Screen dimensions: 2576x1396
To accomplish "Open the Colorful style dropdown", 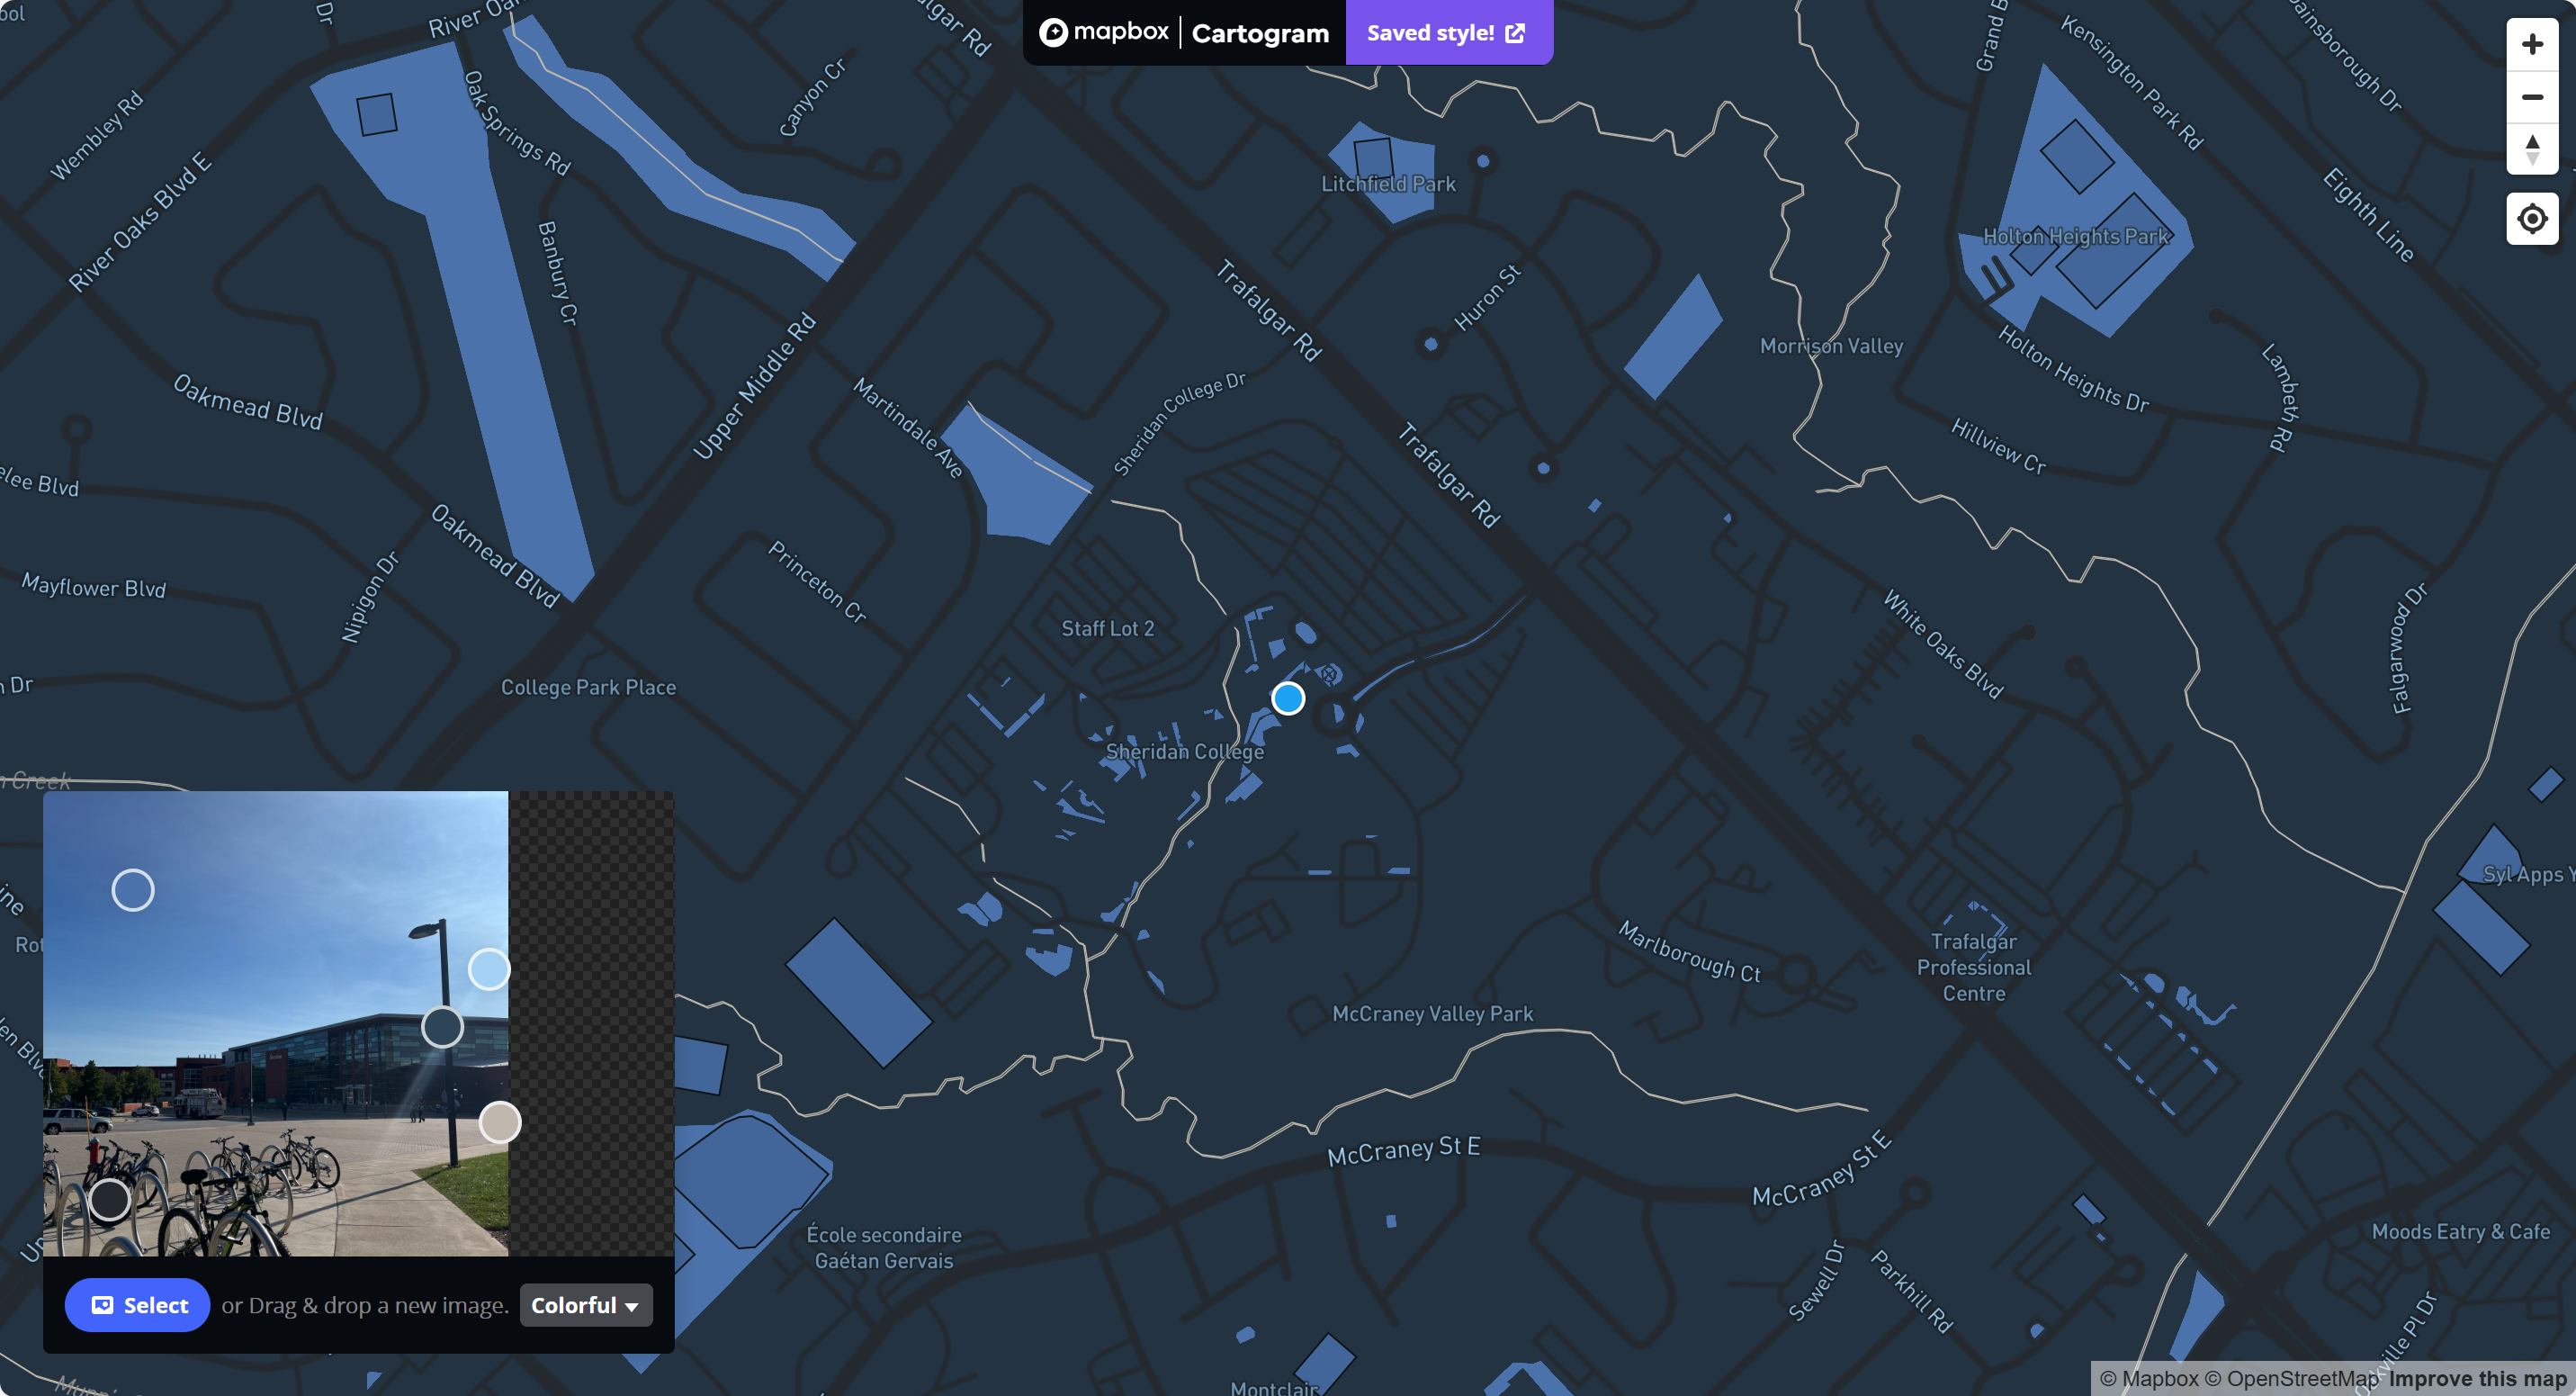I will 585,1305.
